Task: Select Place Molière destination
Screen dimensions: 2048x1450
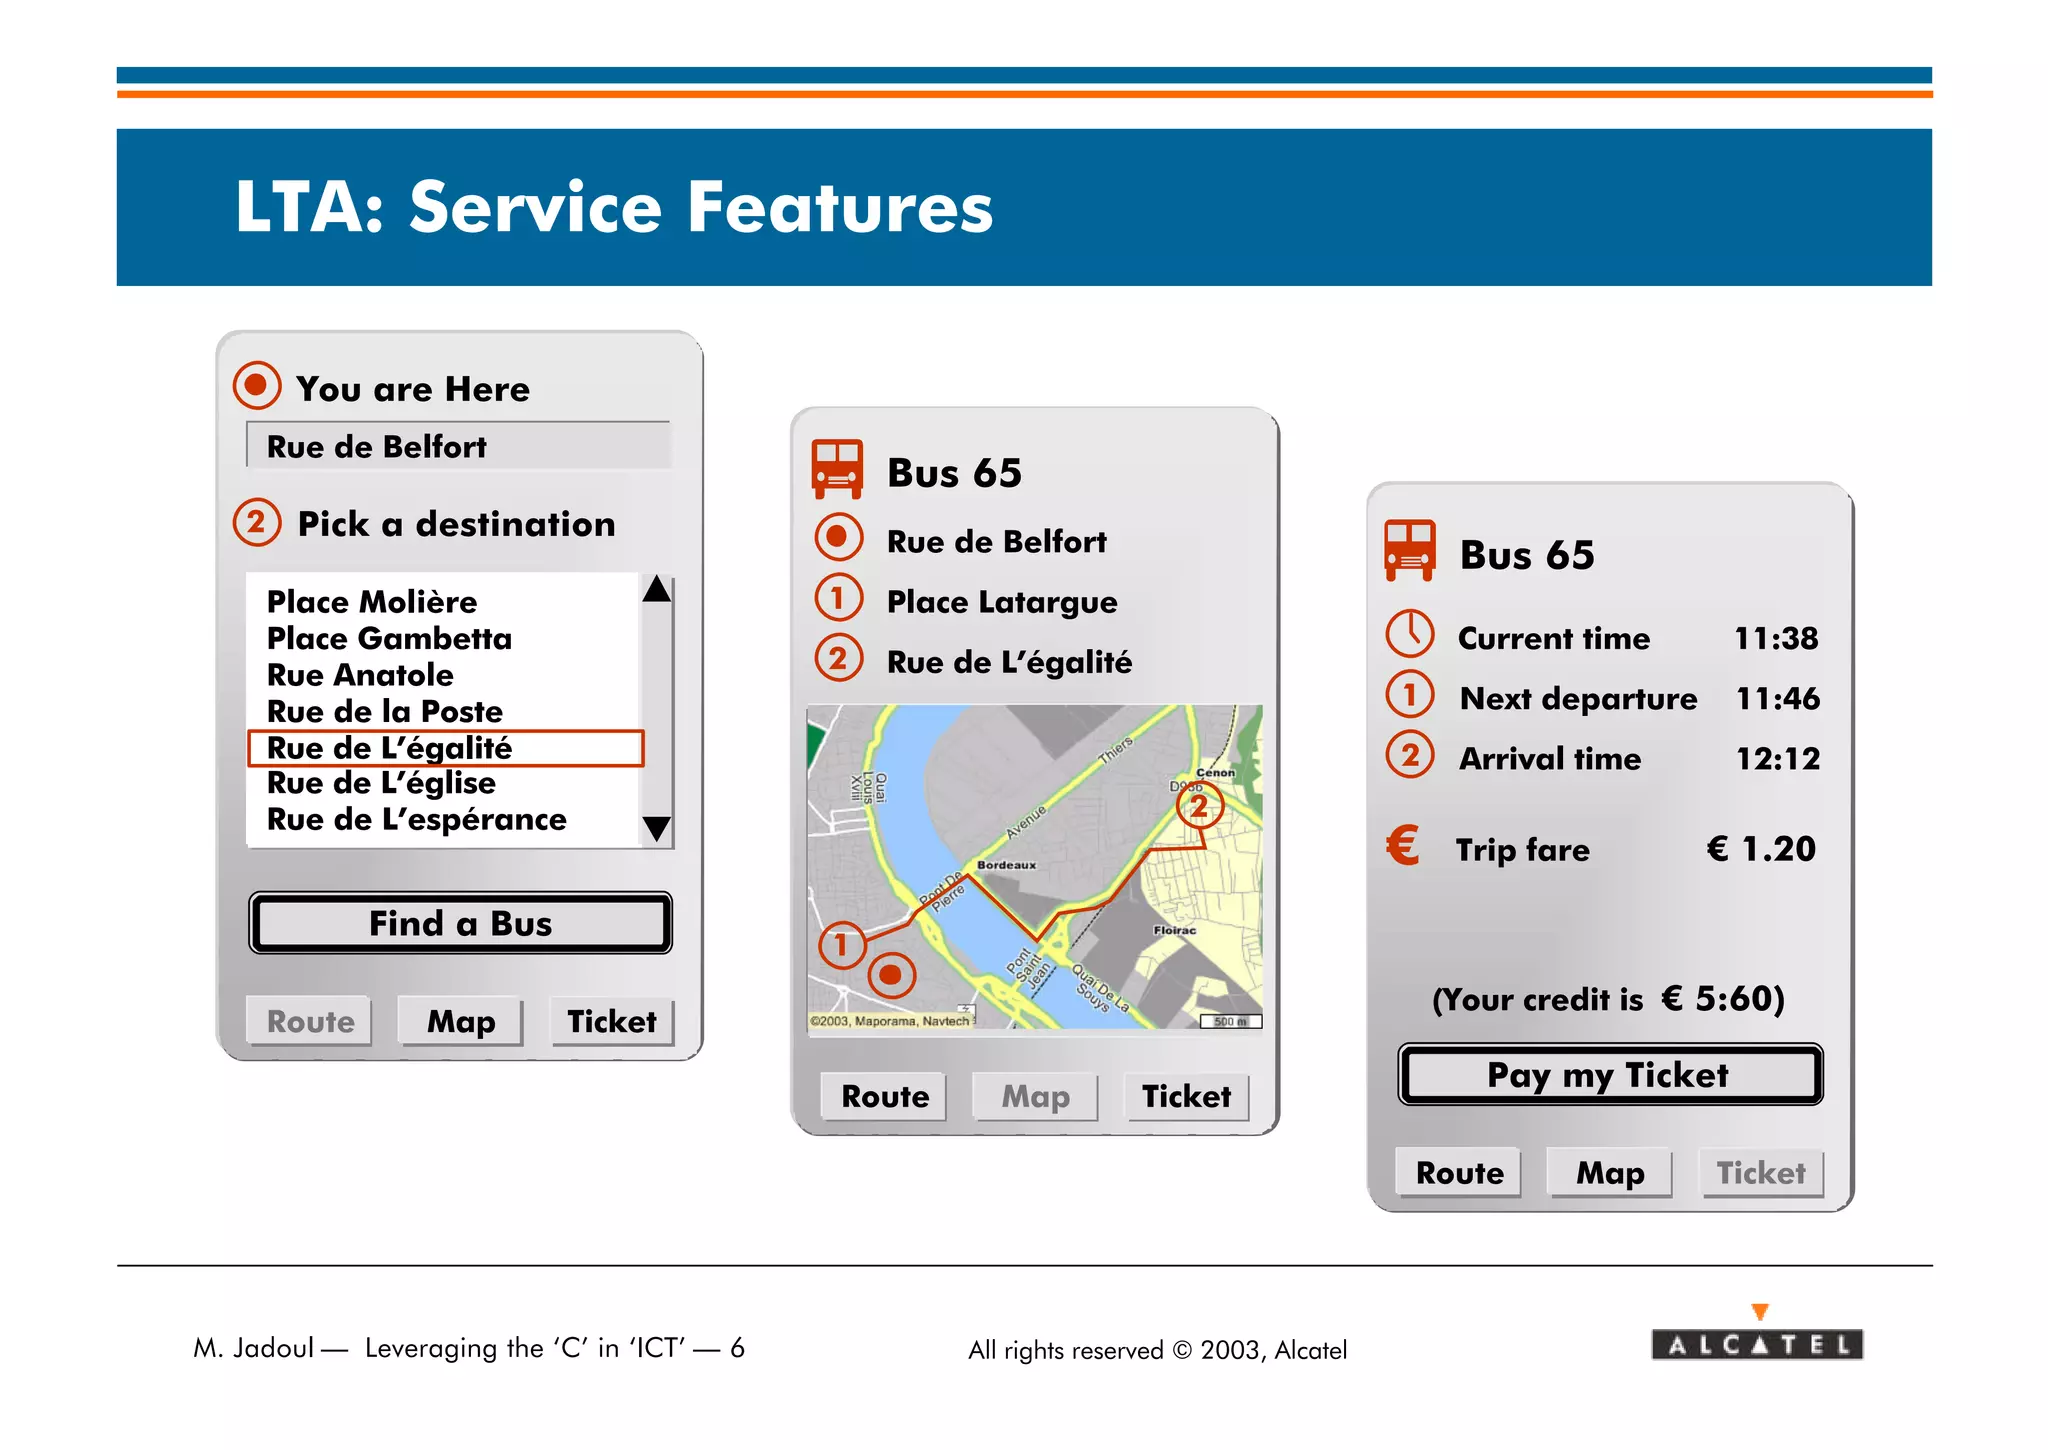Action: [x=372, y=602]
